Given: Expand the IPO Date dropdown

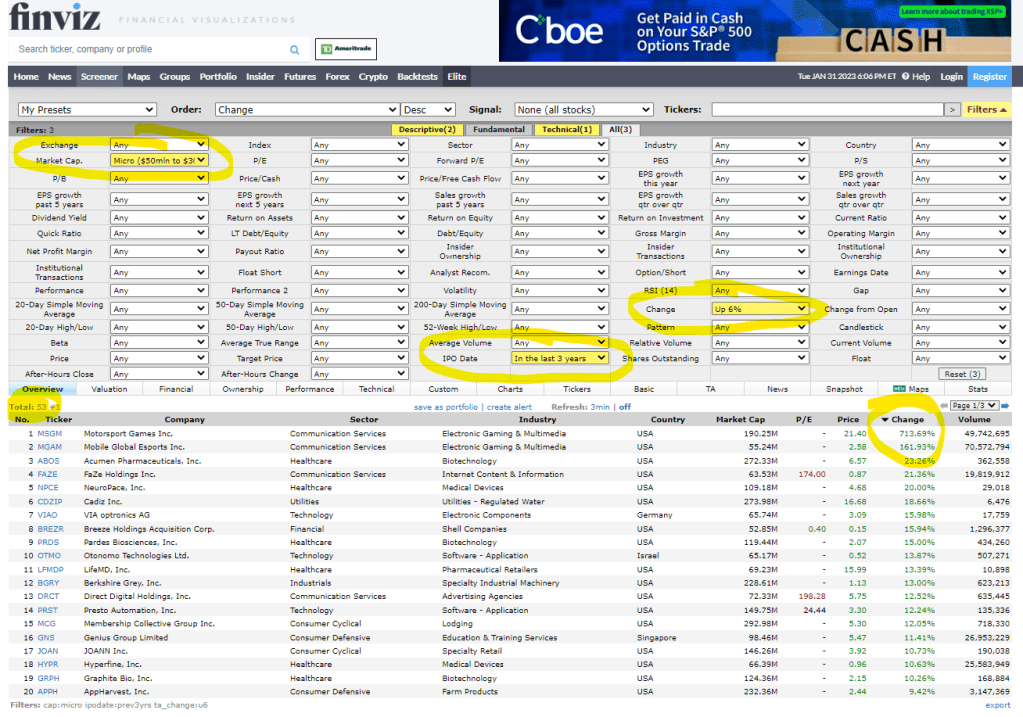Looking at the screenshot, I should (560, 358).
